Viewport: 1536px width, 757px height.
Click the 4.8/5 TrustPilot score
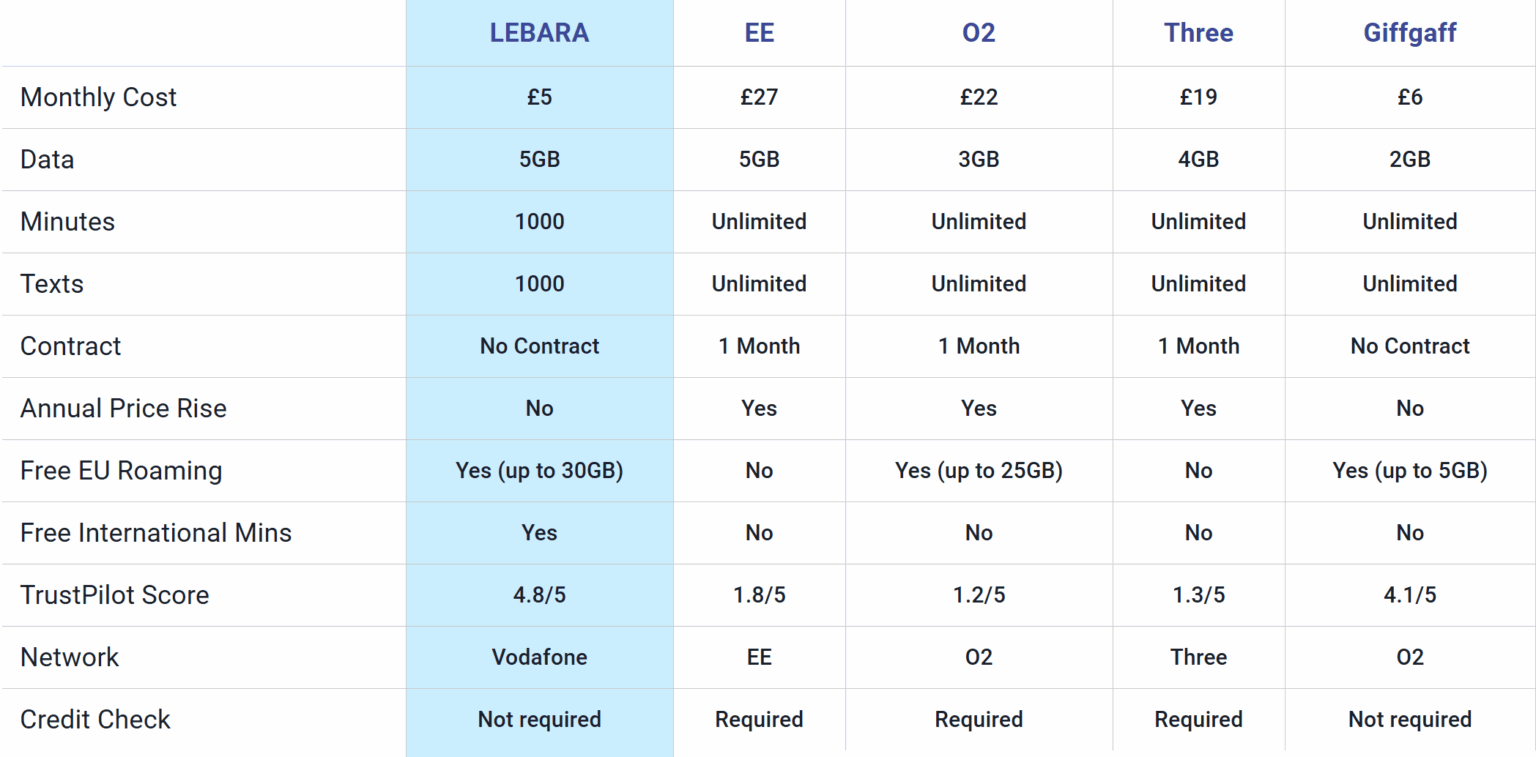click(x=539, y=595)
